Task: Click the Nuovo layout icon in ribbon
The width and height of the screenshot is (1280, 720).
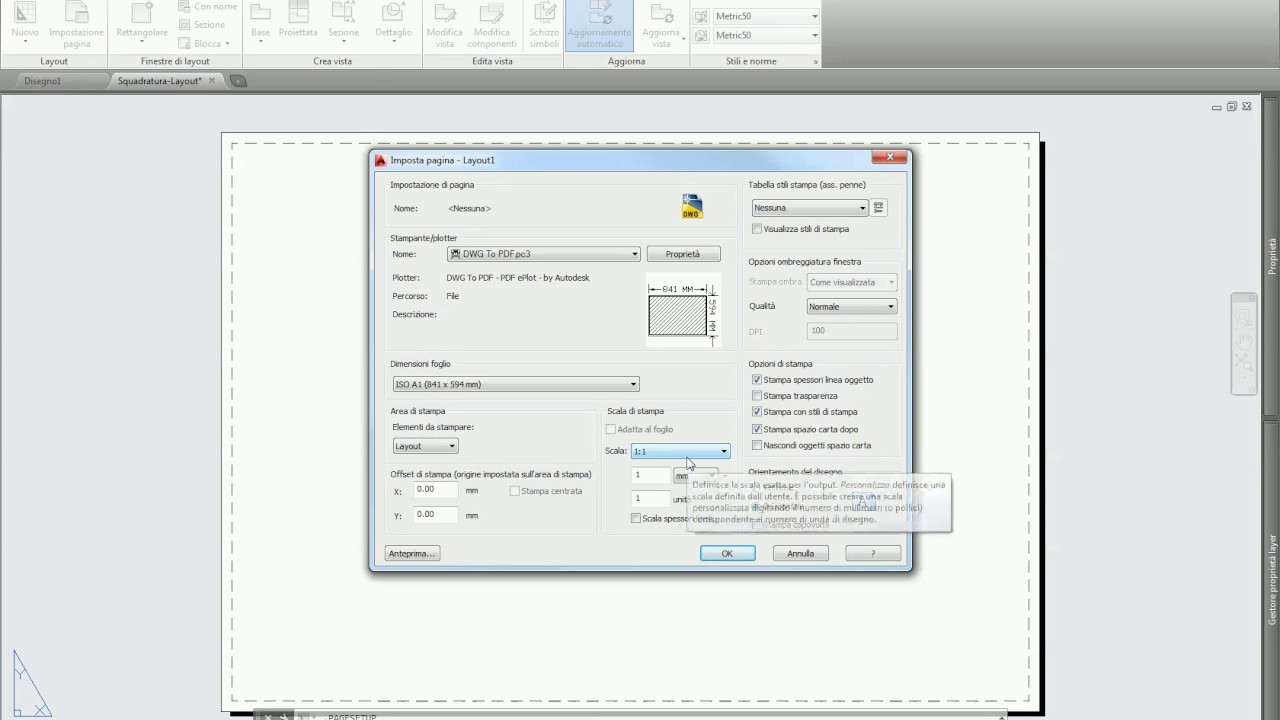Action: [x=25, y=24]
